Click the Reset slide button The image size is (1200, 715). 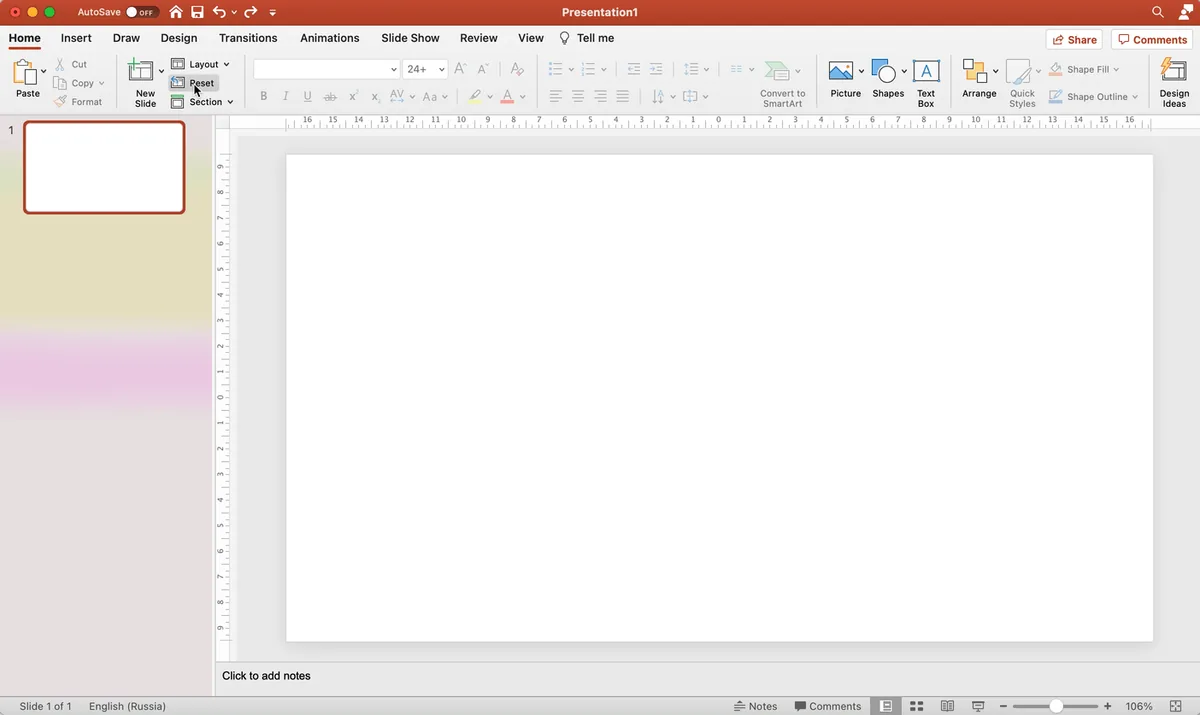(193, 83)
